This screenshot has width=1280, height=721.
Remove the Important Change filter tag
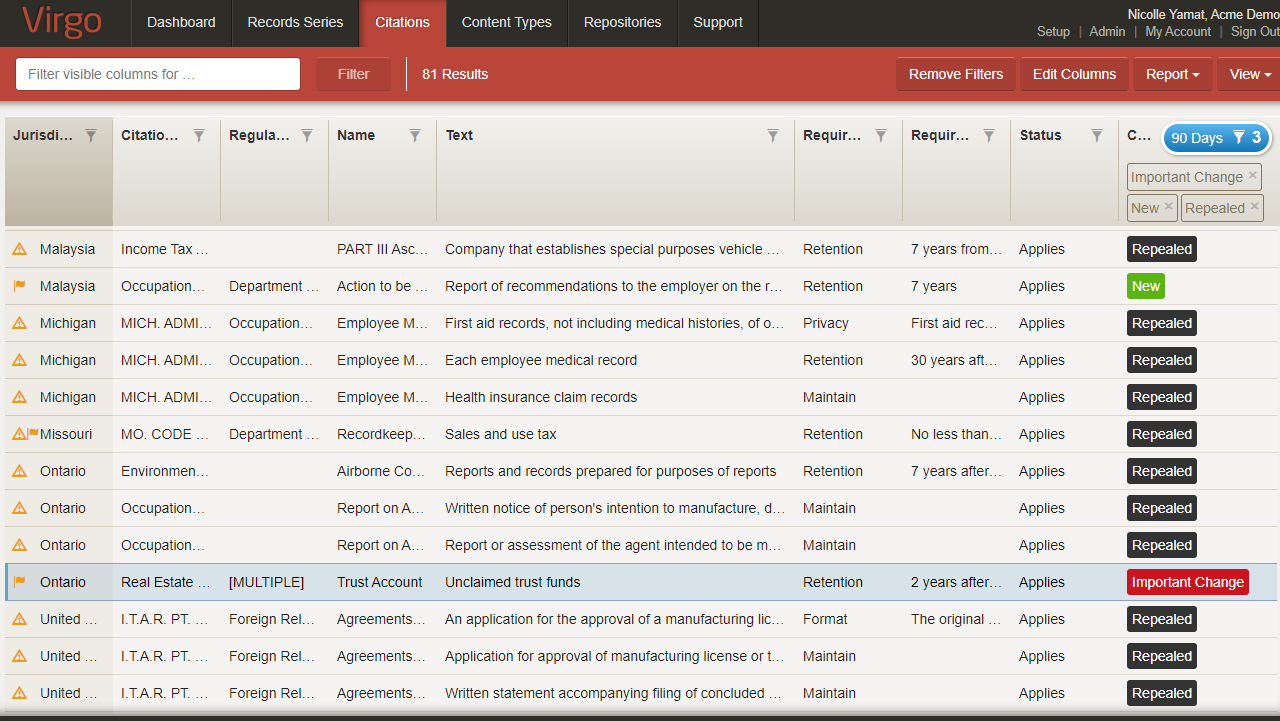(x=1252, y=175)
